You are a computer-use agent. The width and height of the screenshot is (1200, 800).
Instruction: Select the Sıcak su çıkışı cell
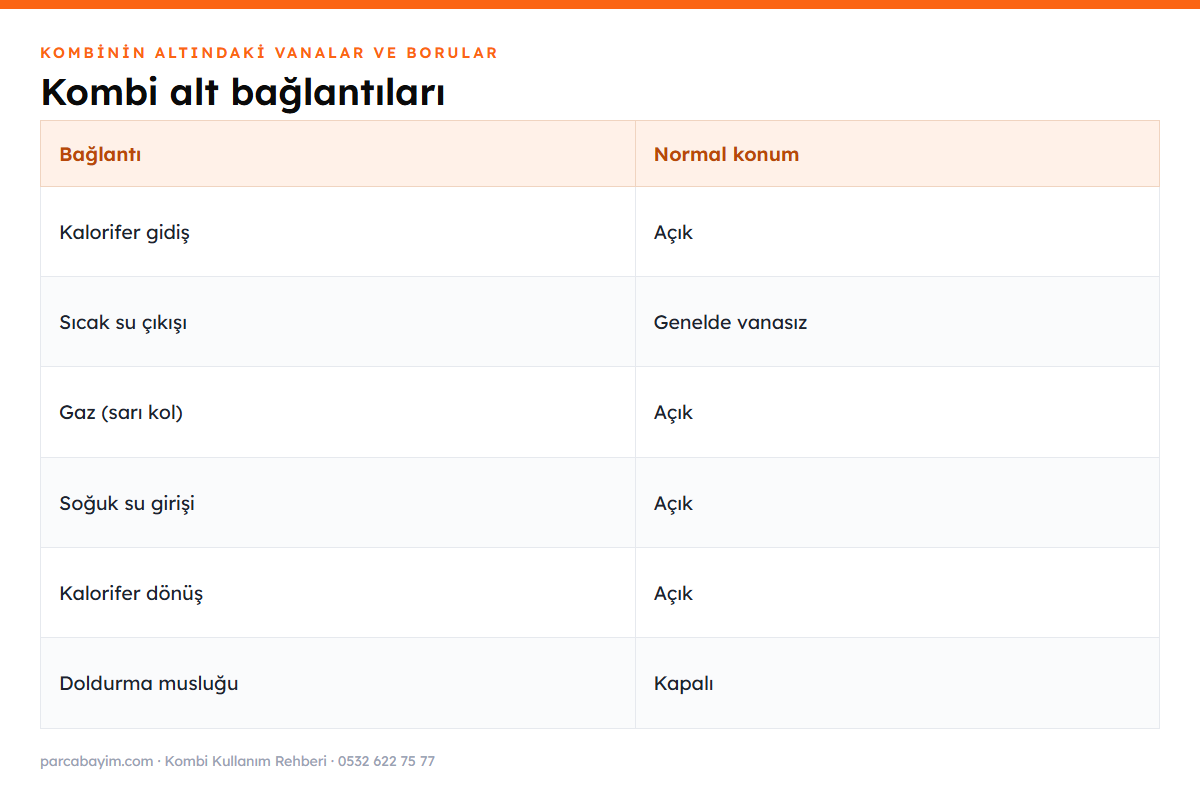point(338,322)
